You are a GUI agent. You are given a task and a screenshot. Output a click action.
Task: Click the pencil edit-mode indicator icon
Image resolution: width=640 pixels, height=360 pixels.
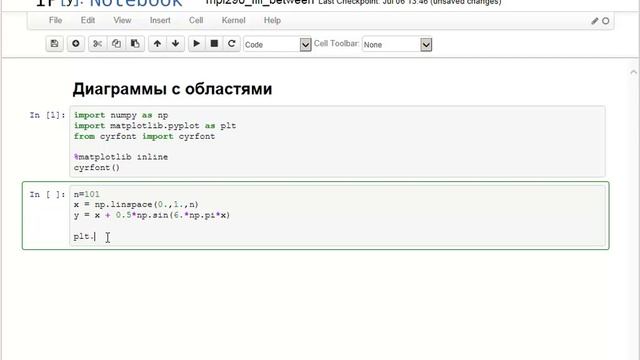(594, 21)
